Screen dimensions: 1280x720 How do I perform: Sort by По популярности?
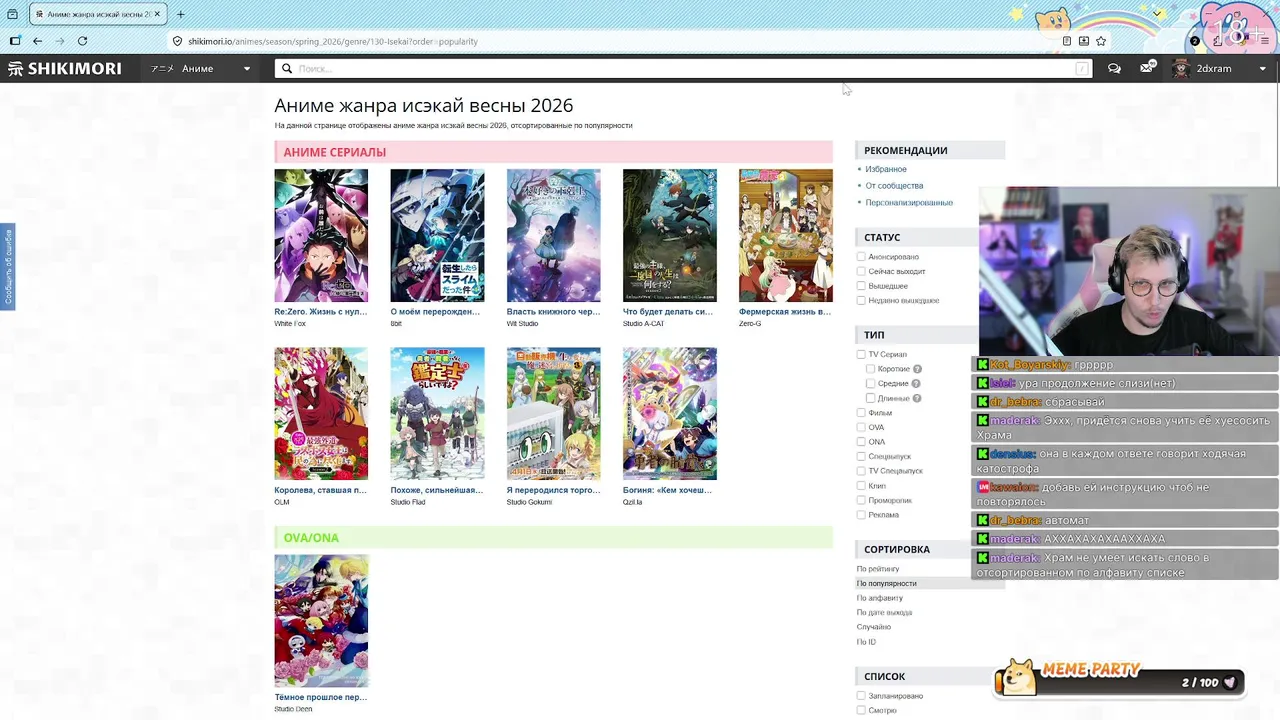click(886, 583)
